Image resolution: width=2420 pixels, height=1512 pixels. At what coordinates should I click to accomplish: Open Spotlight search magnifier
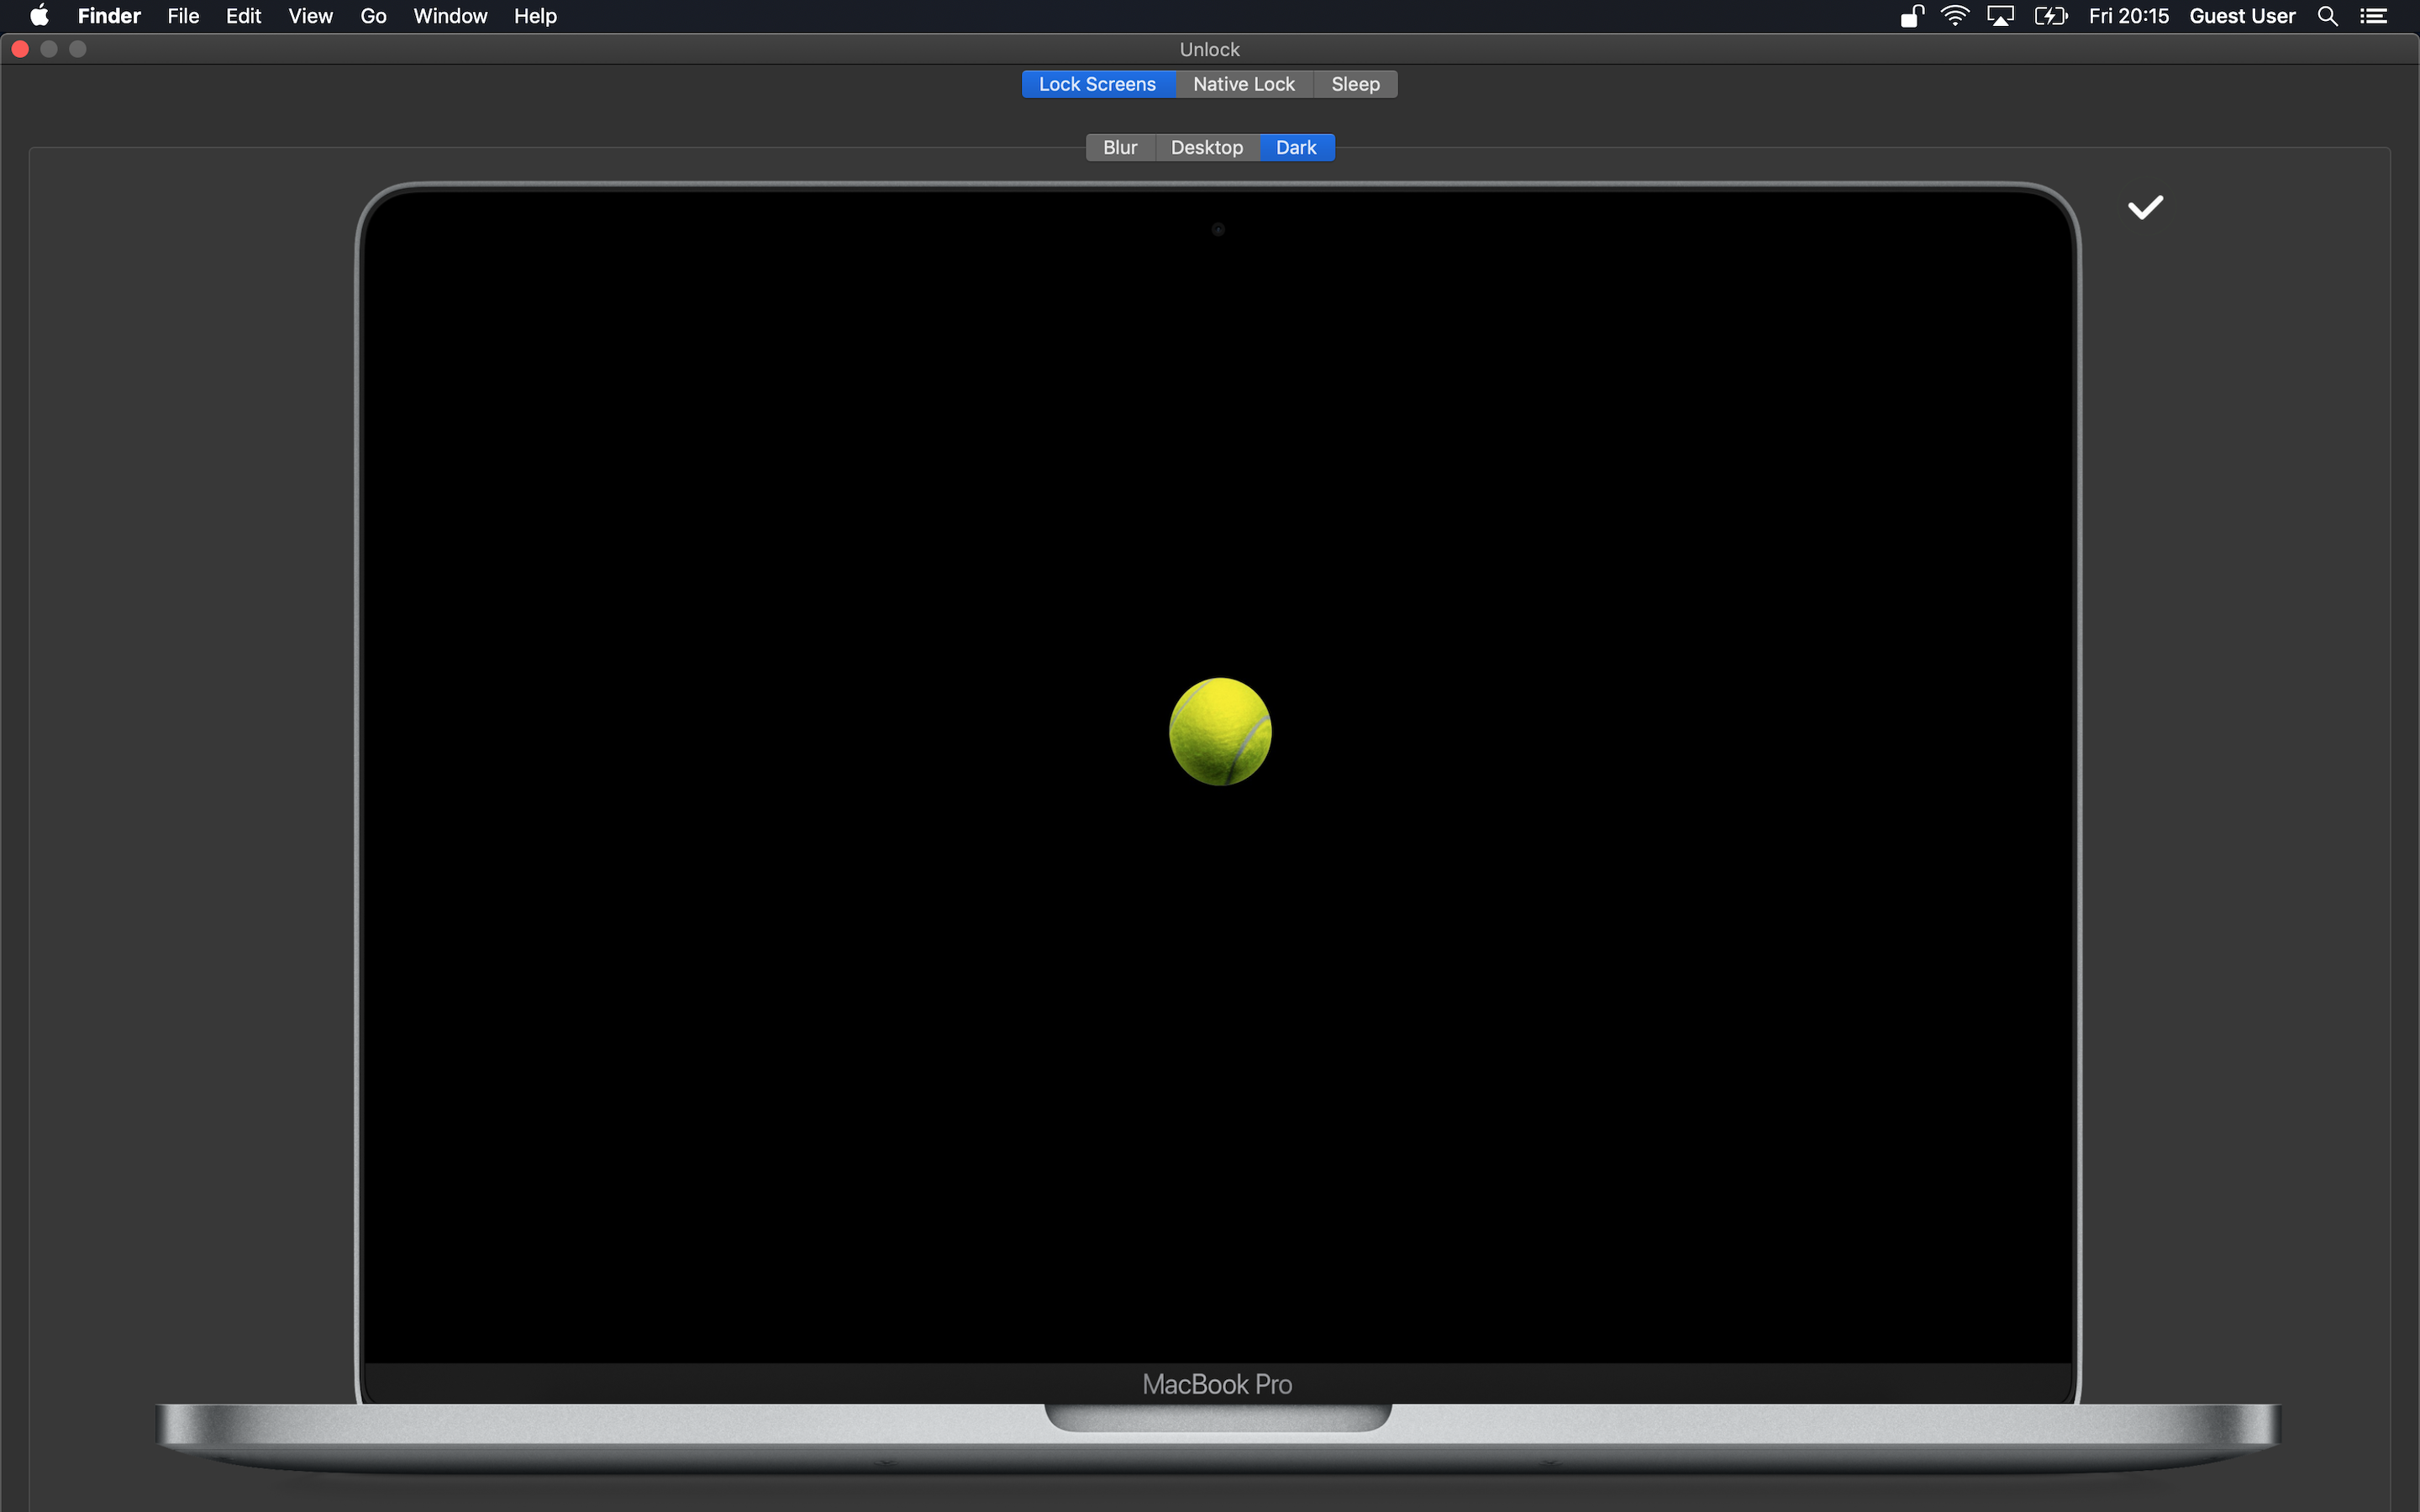(2327, 16)
